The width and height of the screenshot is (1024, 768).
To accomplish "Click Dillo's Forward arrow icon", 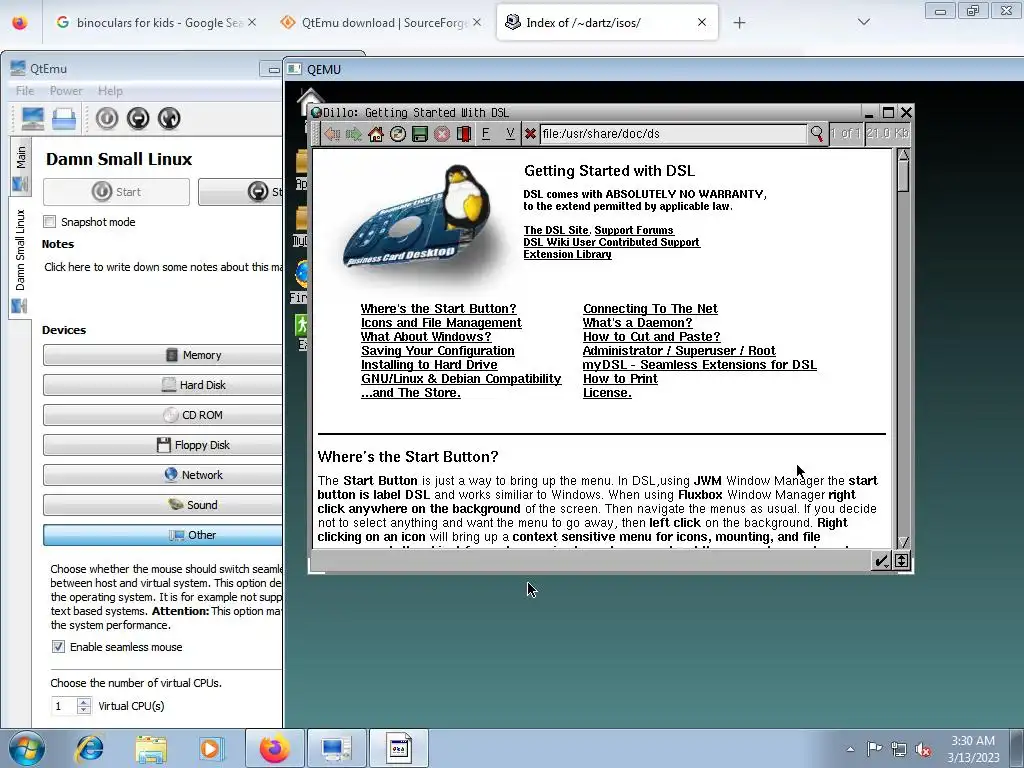I will pyautogui.click(x=354, y=134).
